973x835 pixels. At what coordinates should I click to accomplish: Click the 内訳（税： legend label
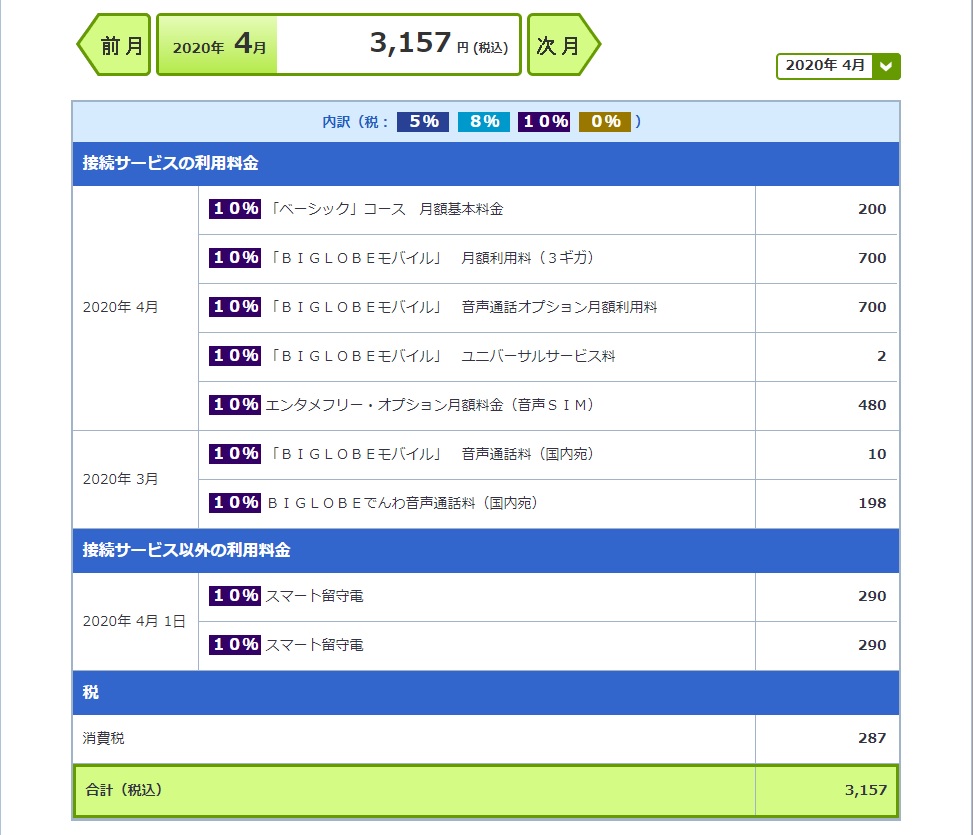pos(356,122)
